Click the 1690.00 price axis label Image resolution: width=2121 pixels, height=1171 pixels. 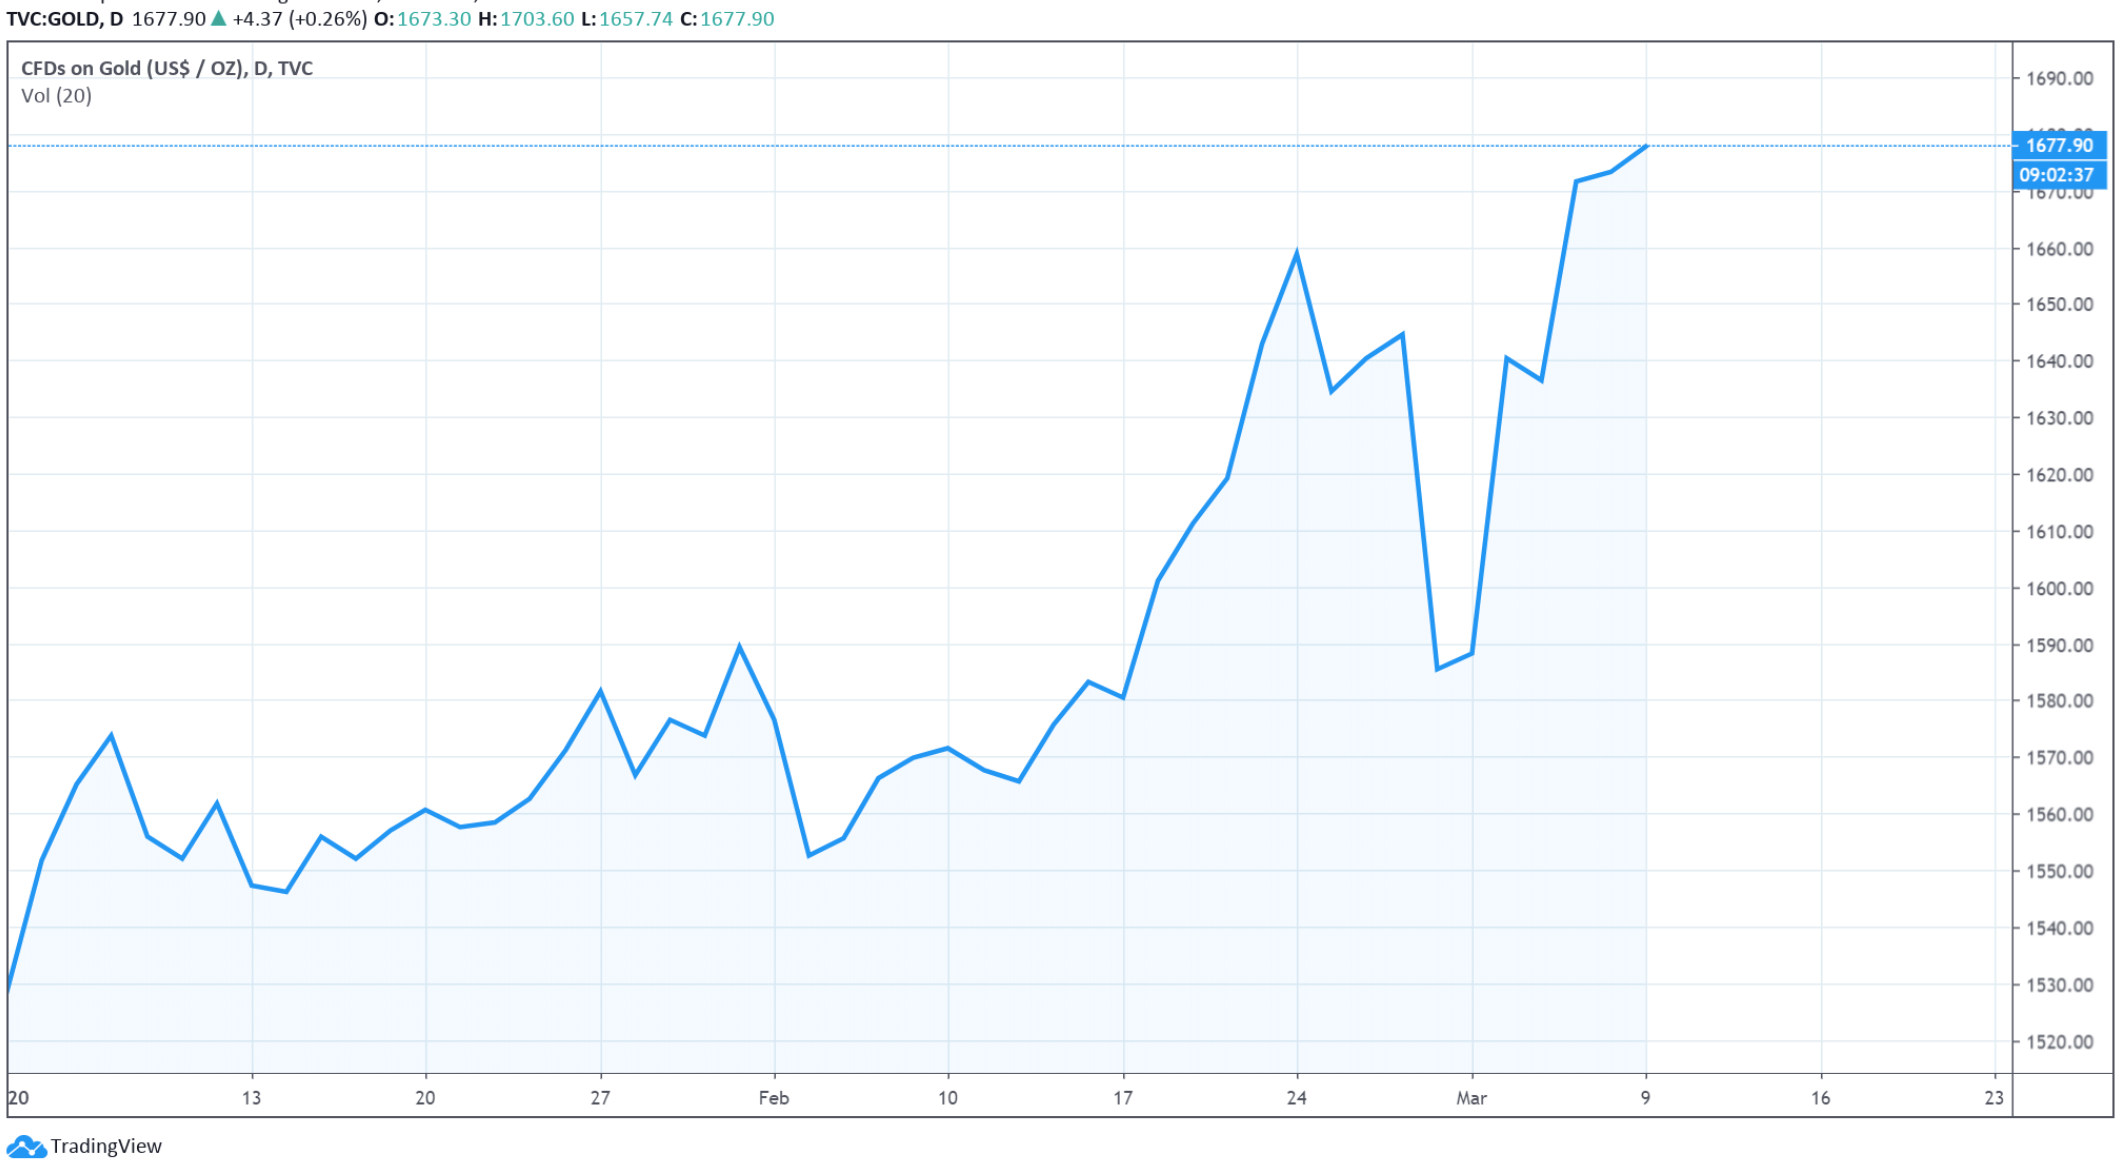coord(2059,78)
